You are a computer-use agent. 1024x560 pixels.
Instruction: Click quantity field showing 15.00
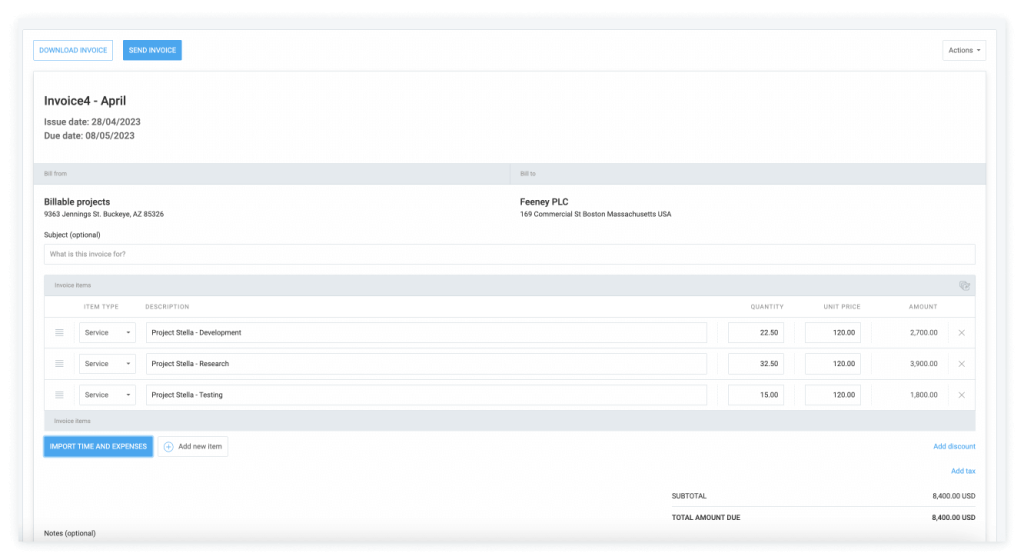[756, 395]
